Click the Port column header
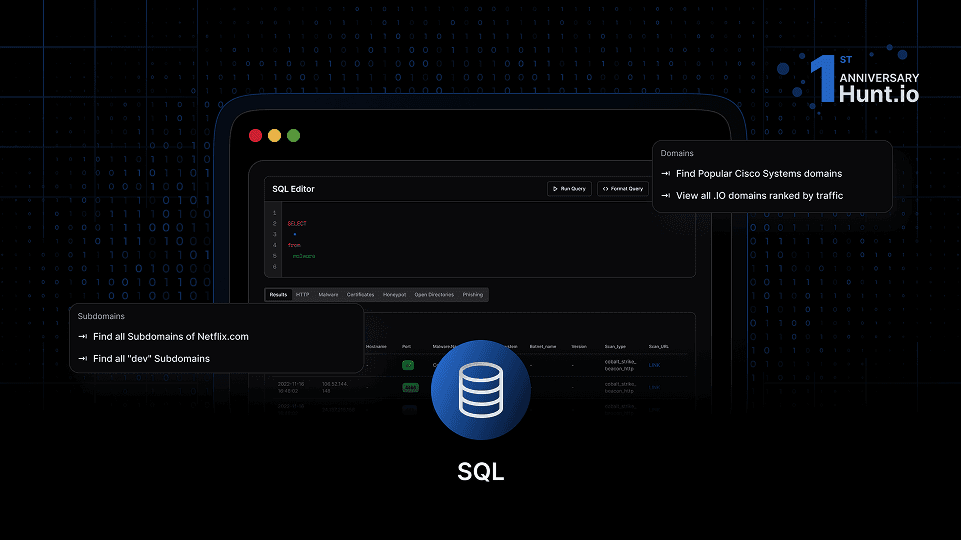961x540 pixels. click(x=406, y=346)
